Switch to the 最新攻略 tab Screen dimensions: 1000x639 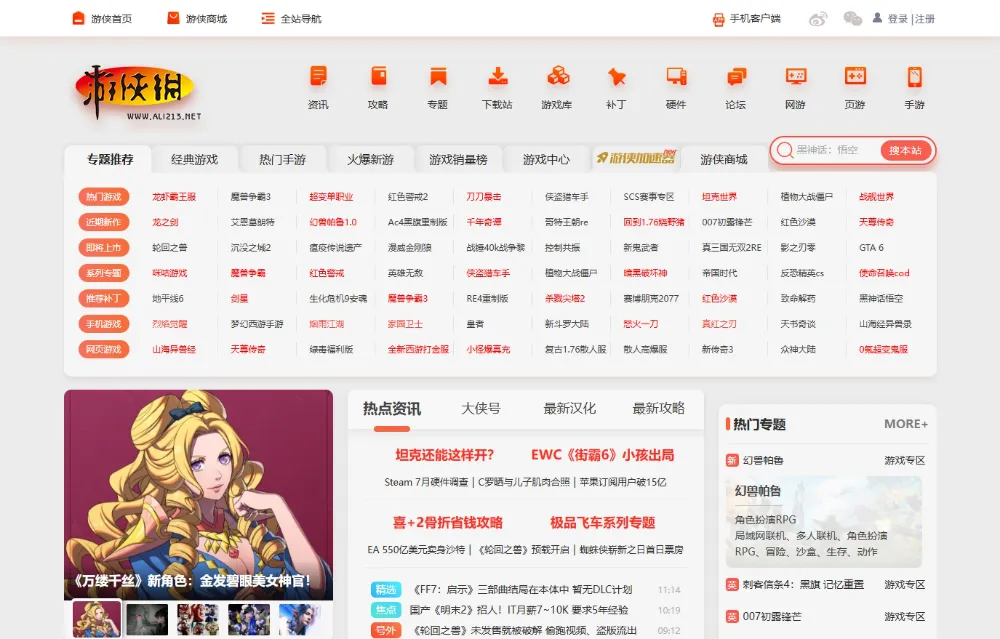pyautogui.click(x=658, y=409)
